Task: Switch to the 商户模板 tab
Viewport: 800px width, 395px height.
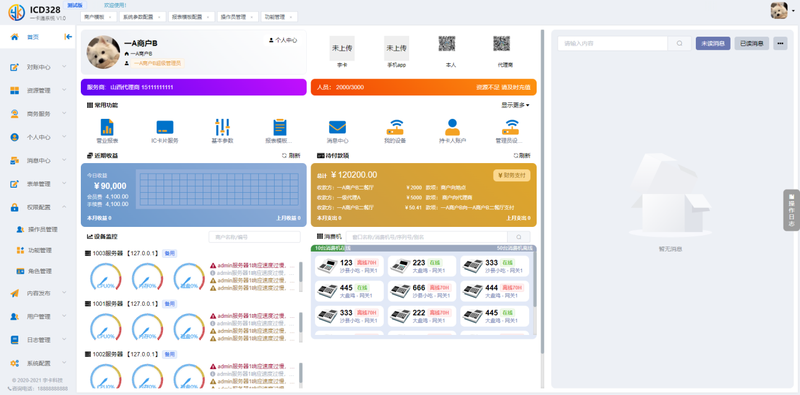Action: pyautogui.click(x=94, y=17)
